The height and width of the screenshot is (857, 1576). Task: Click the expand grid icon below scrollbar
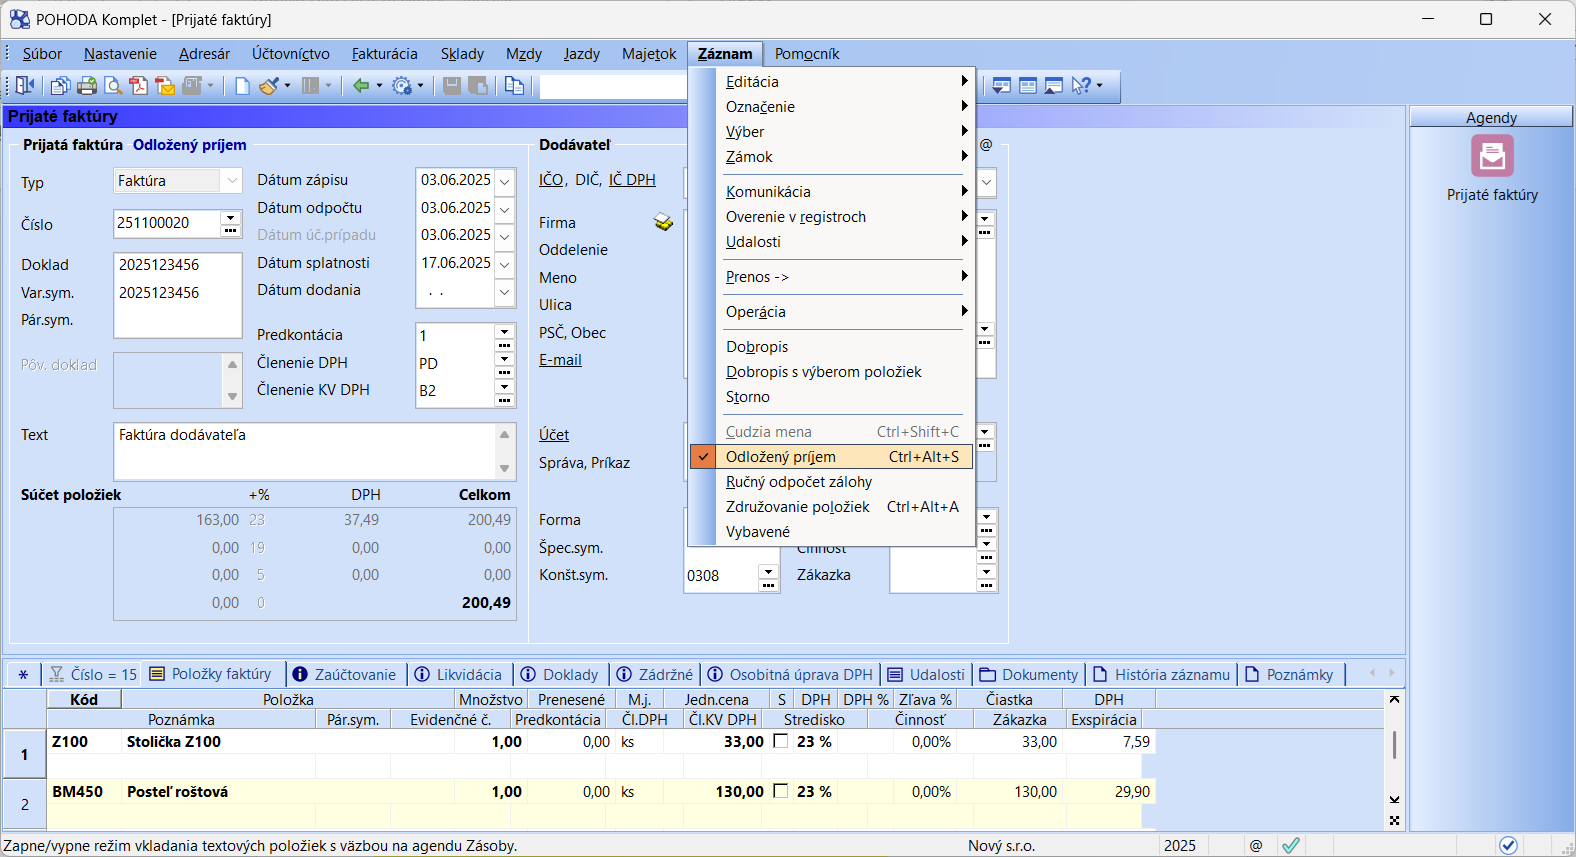pos(1394,820)
